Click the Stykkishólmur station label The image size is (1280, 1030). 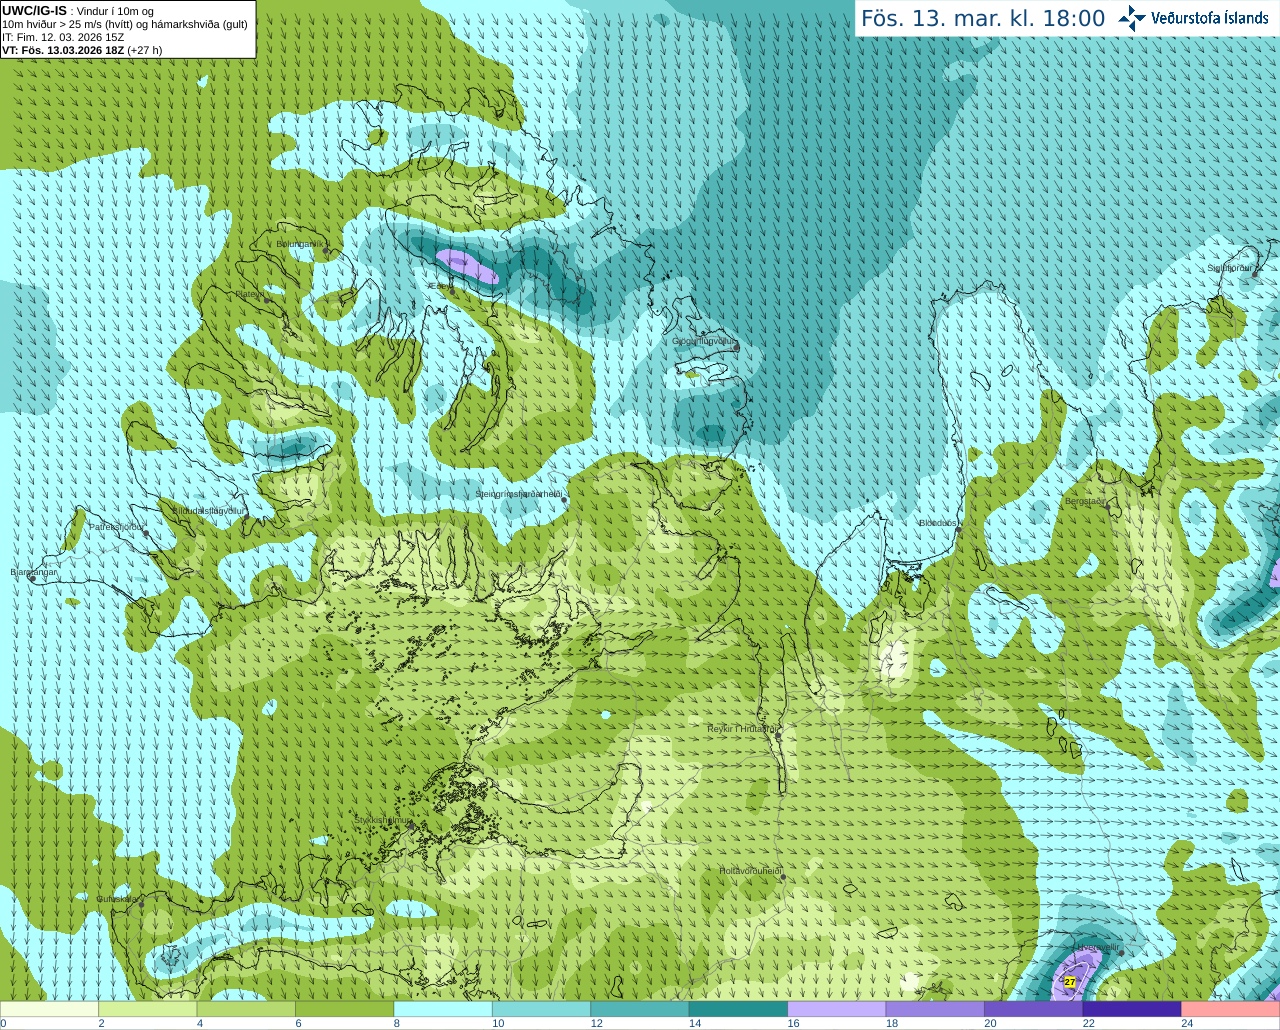tap(383, 820)
